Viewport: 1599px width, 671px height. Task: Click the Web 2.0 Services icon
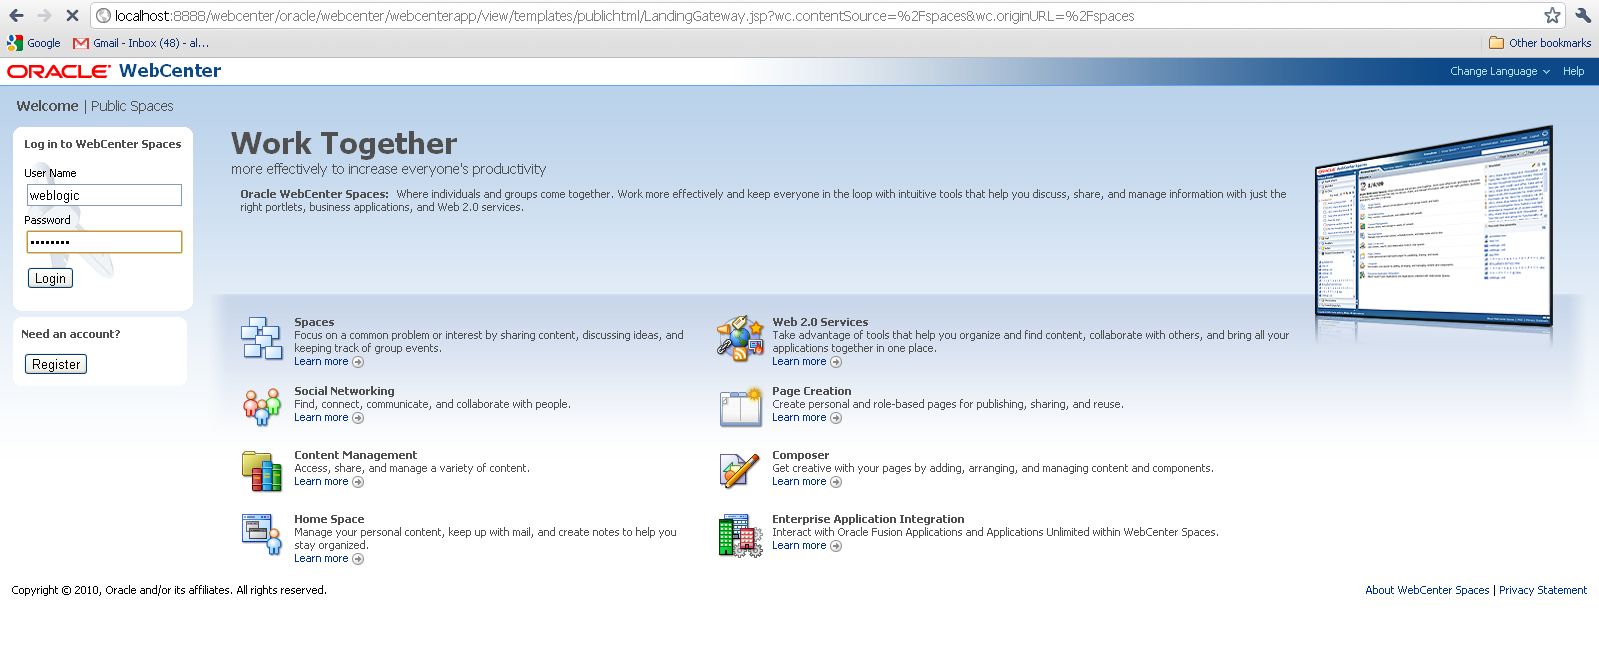coord(740,338)
